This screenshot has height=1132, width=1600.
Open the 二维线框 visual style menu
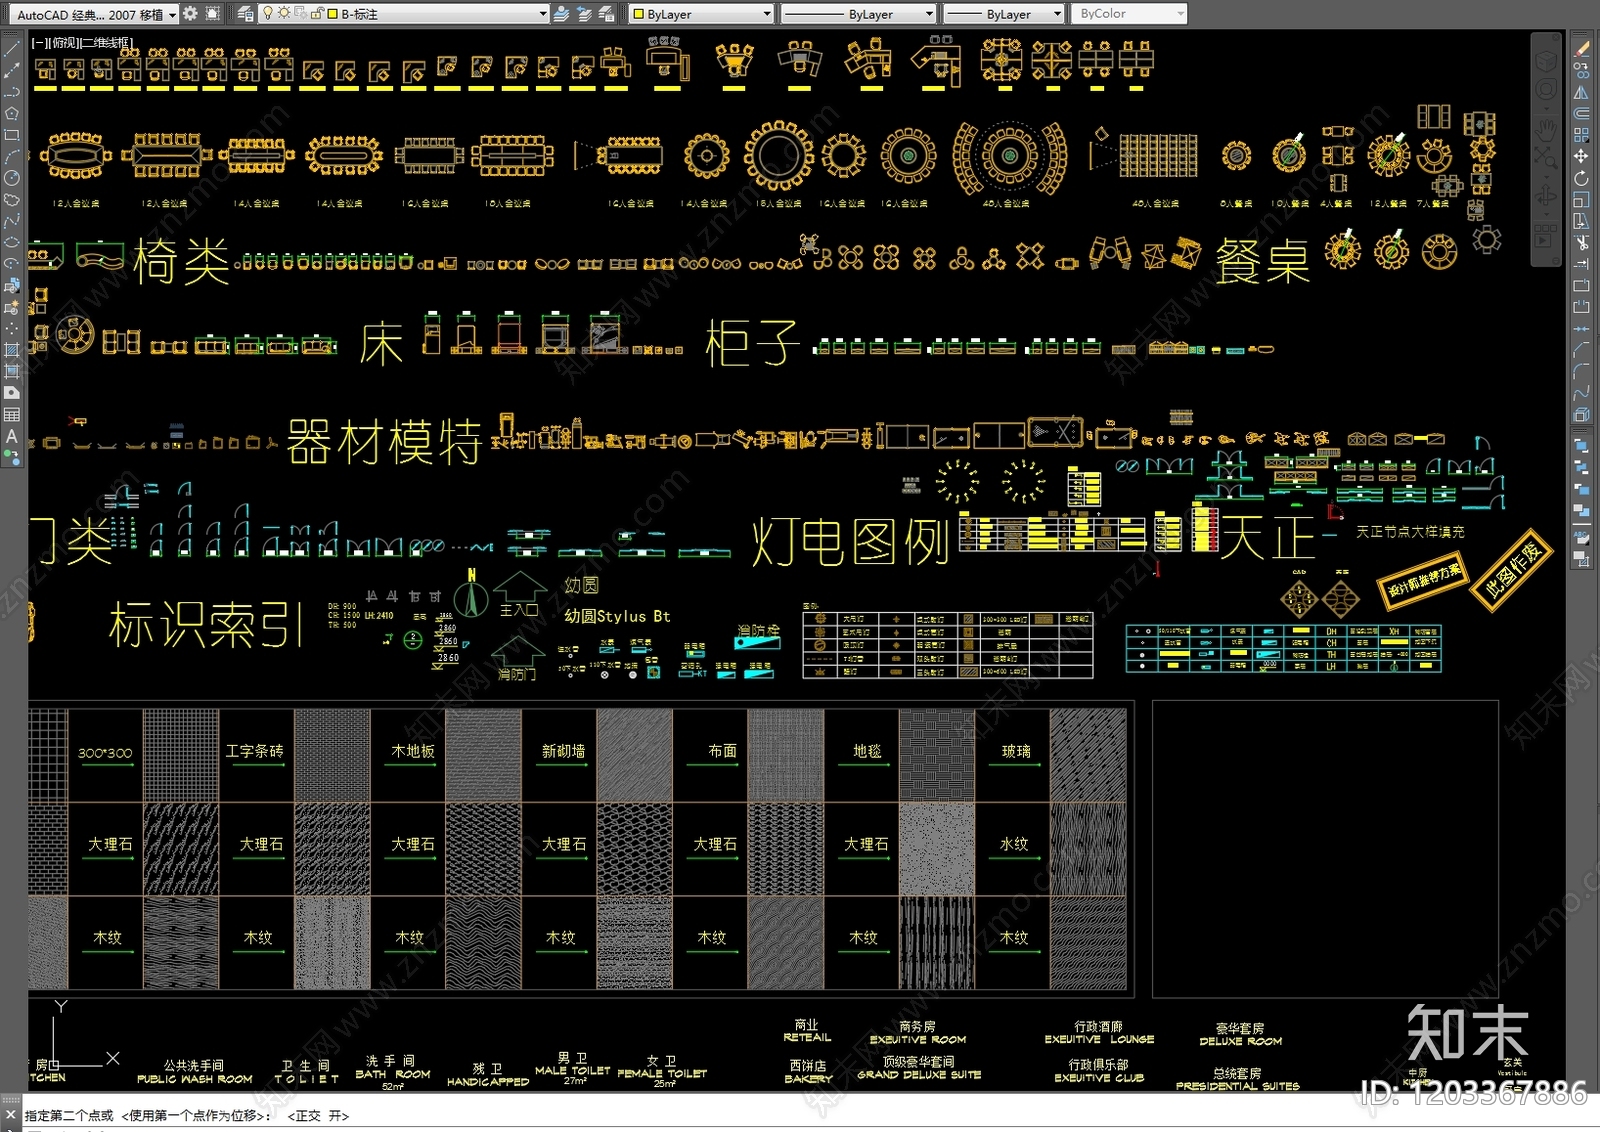click(x=107, y=43)
